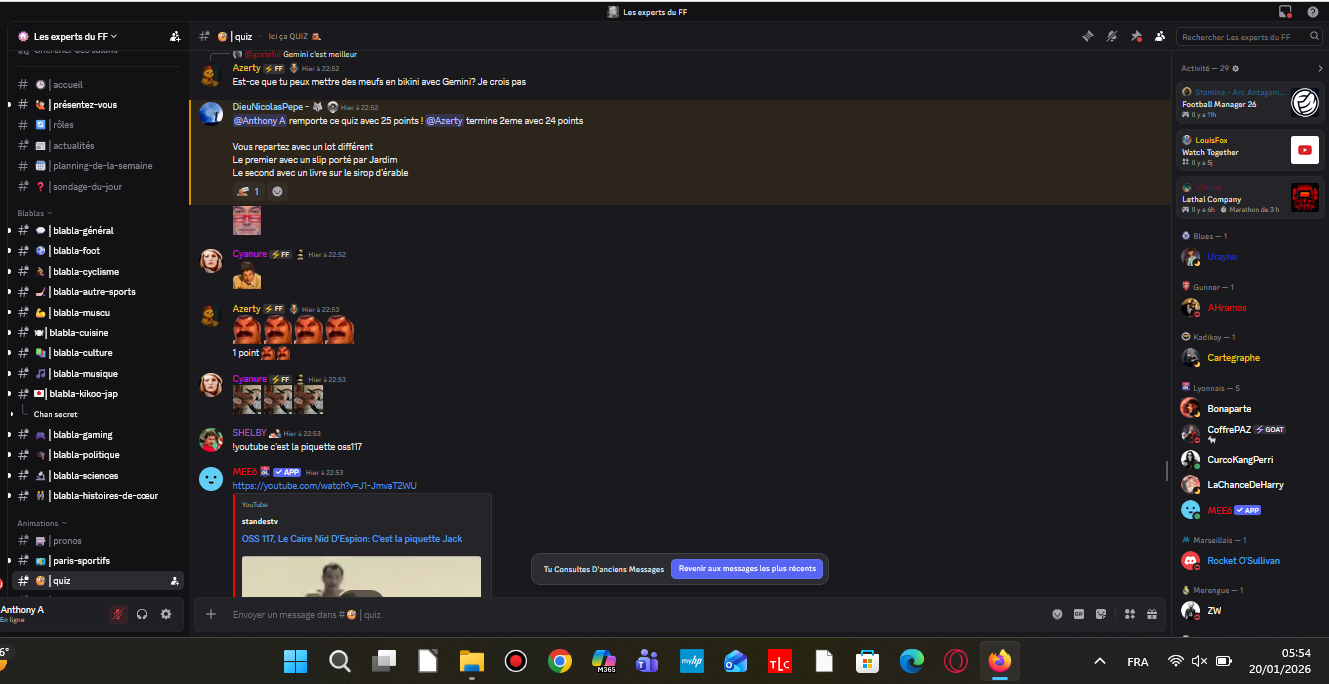Open the GIF picker in message bar
The height and width of the screenshot is (684, 1329).
pyautogui.click(x=1079, y=614)
